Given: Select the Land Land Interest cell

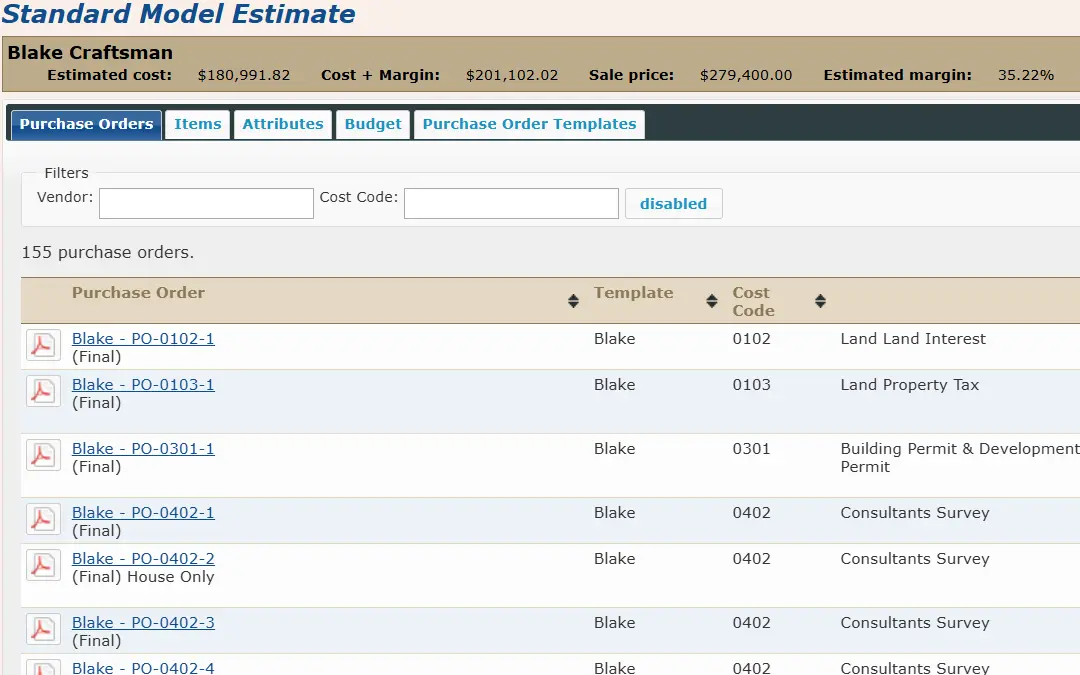Looking at the screenshot, I should coord(913,339).
